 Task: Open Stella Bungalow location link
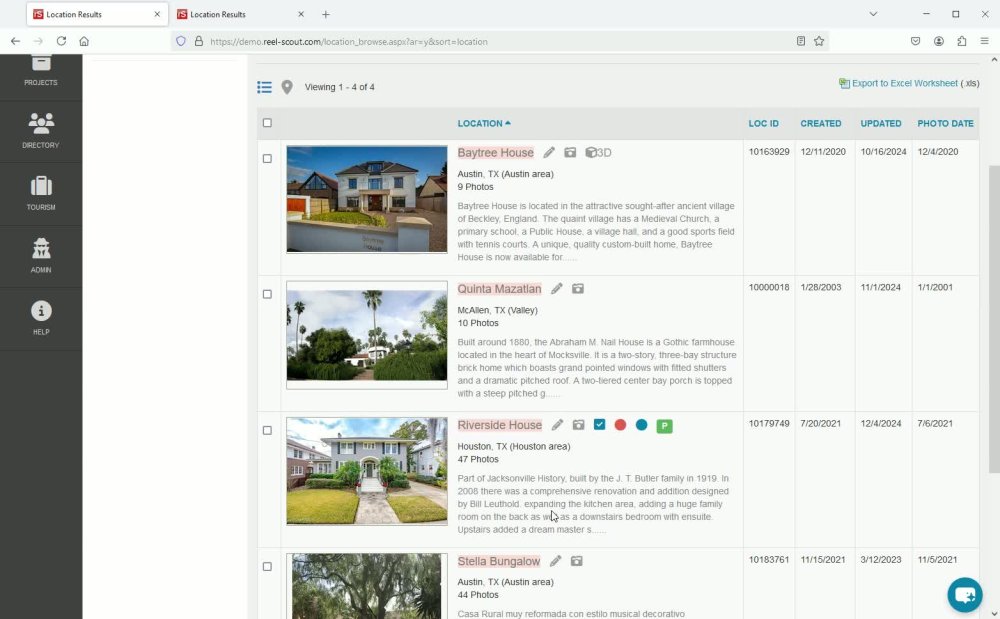pos(499,562)
